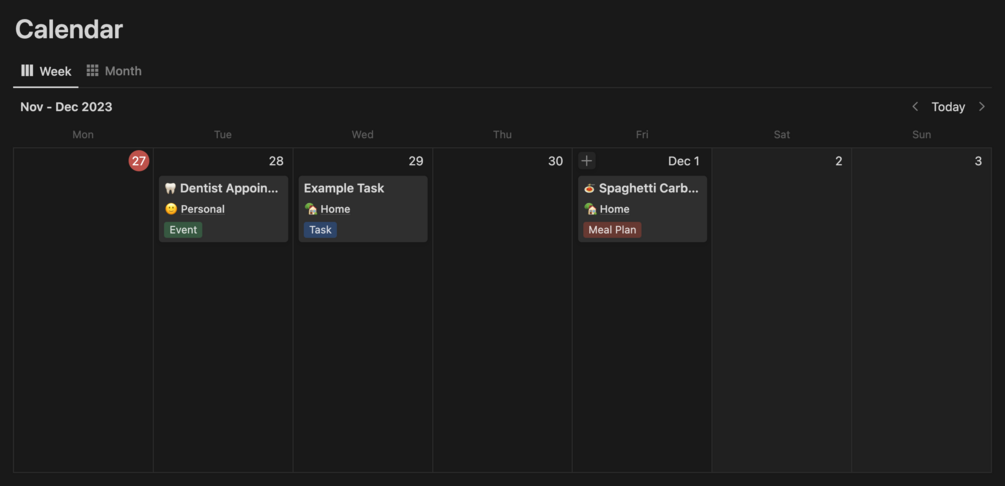Open the Dentist Appointment card
The width and height of the screenshot is (1005, 486).
tap(229, 188)
